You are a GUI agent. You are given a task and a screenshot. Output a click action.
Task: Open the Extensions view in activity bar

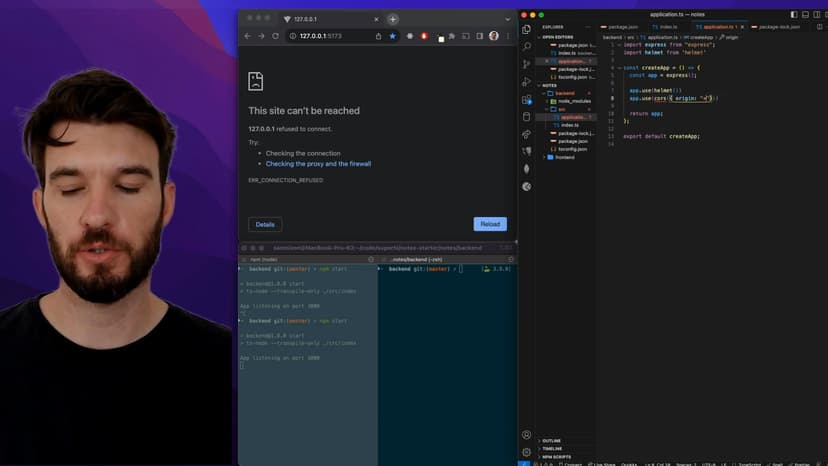click(527, 99)
